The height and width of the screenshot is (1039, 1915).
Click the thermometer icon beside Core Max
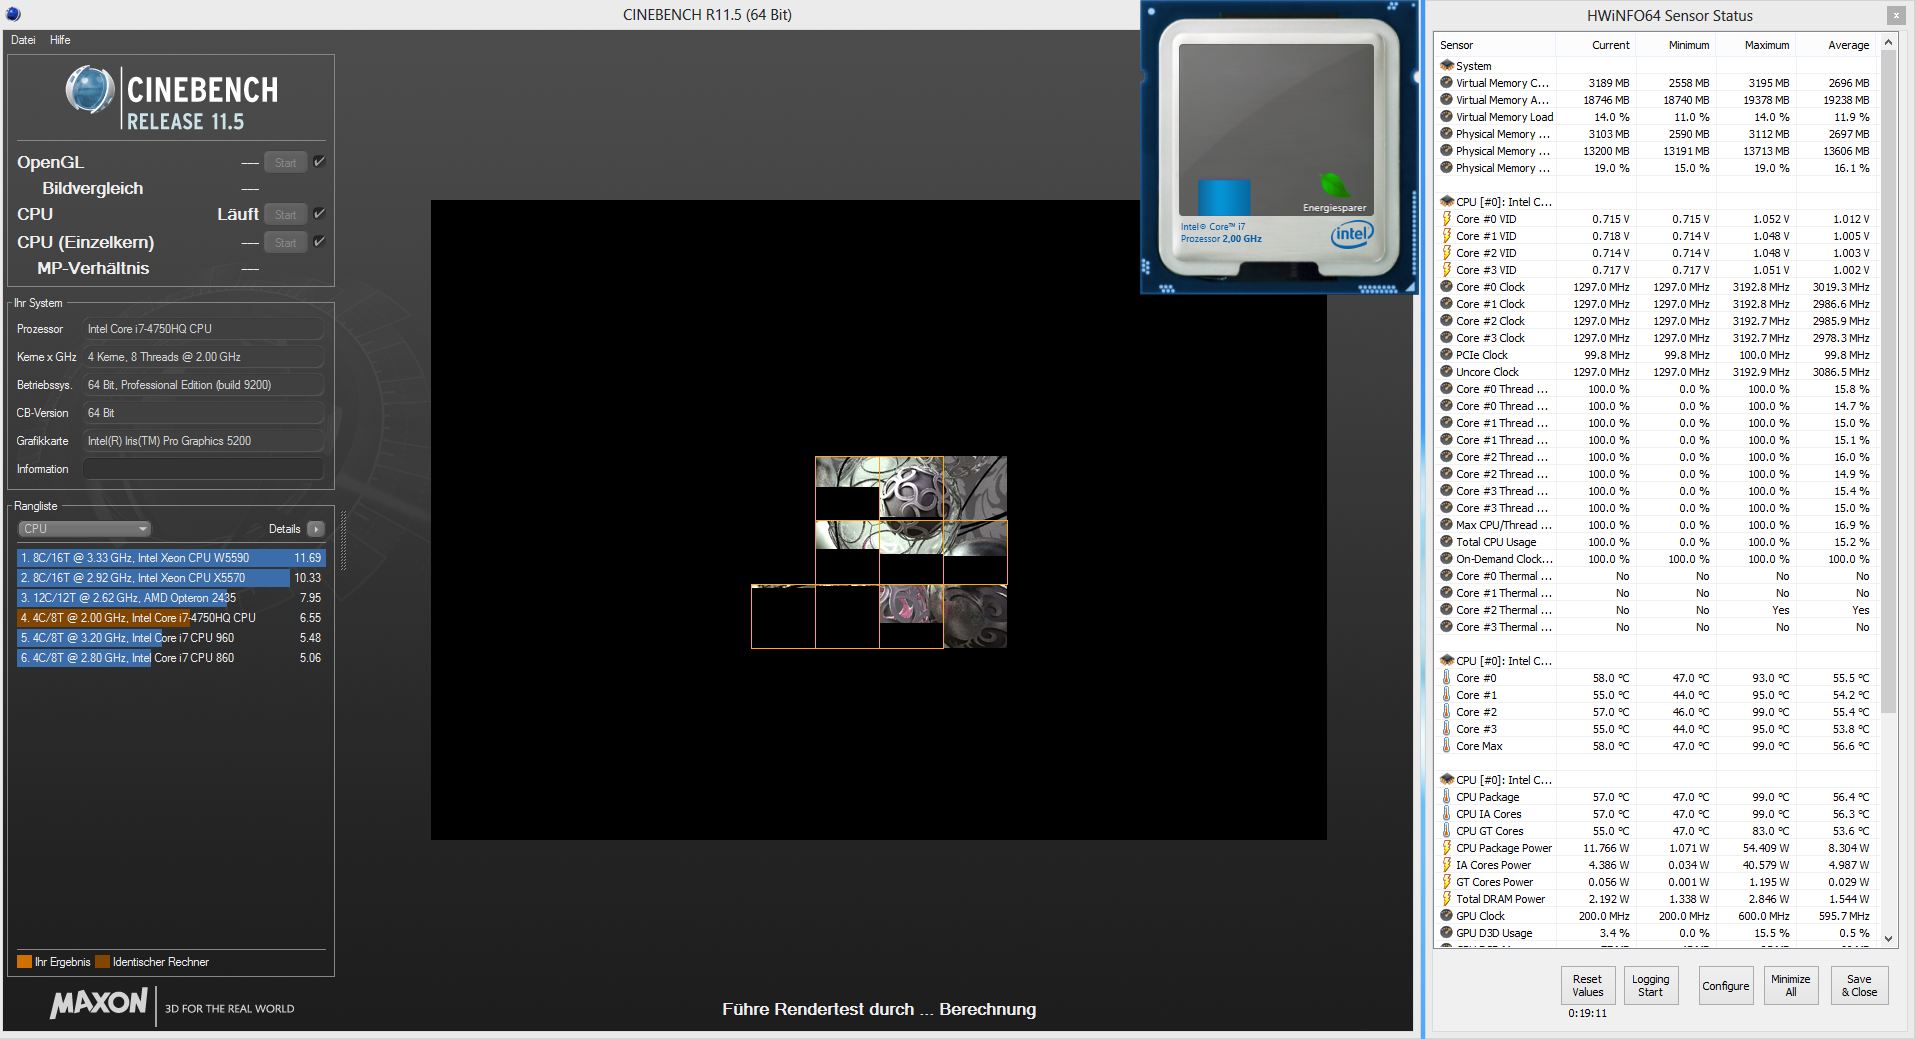1446,746
